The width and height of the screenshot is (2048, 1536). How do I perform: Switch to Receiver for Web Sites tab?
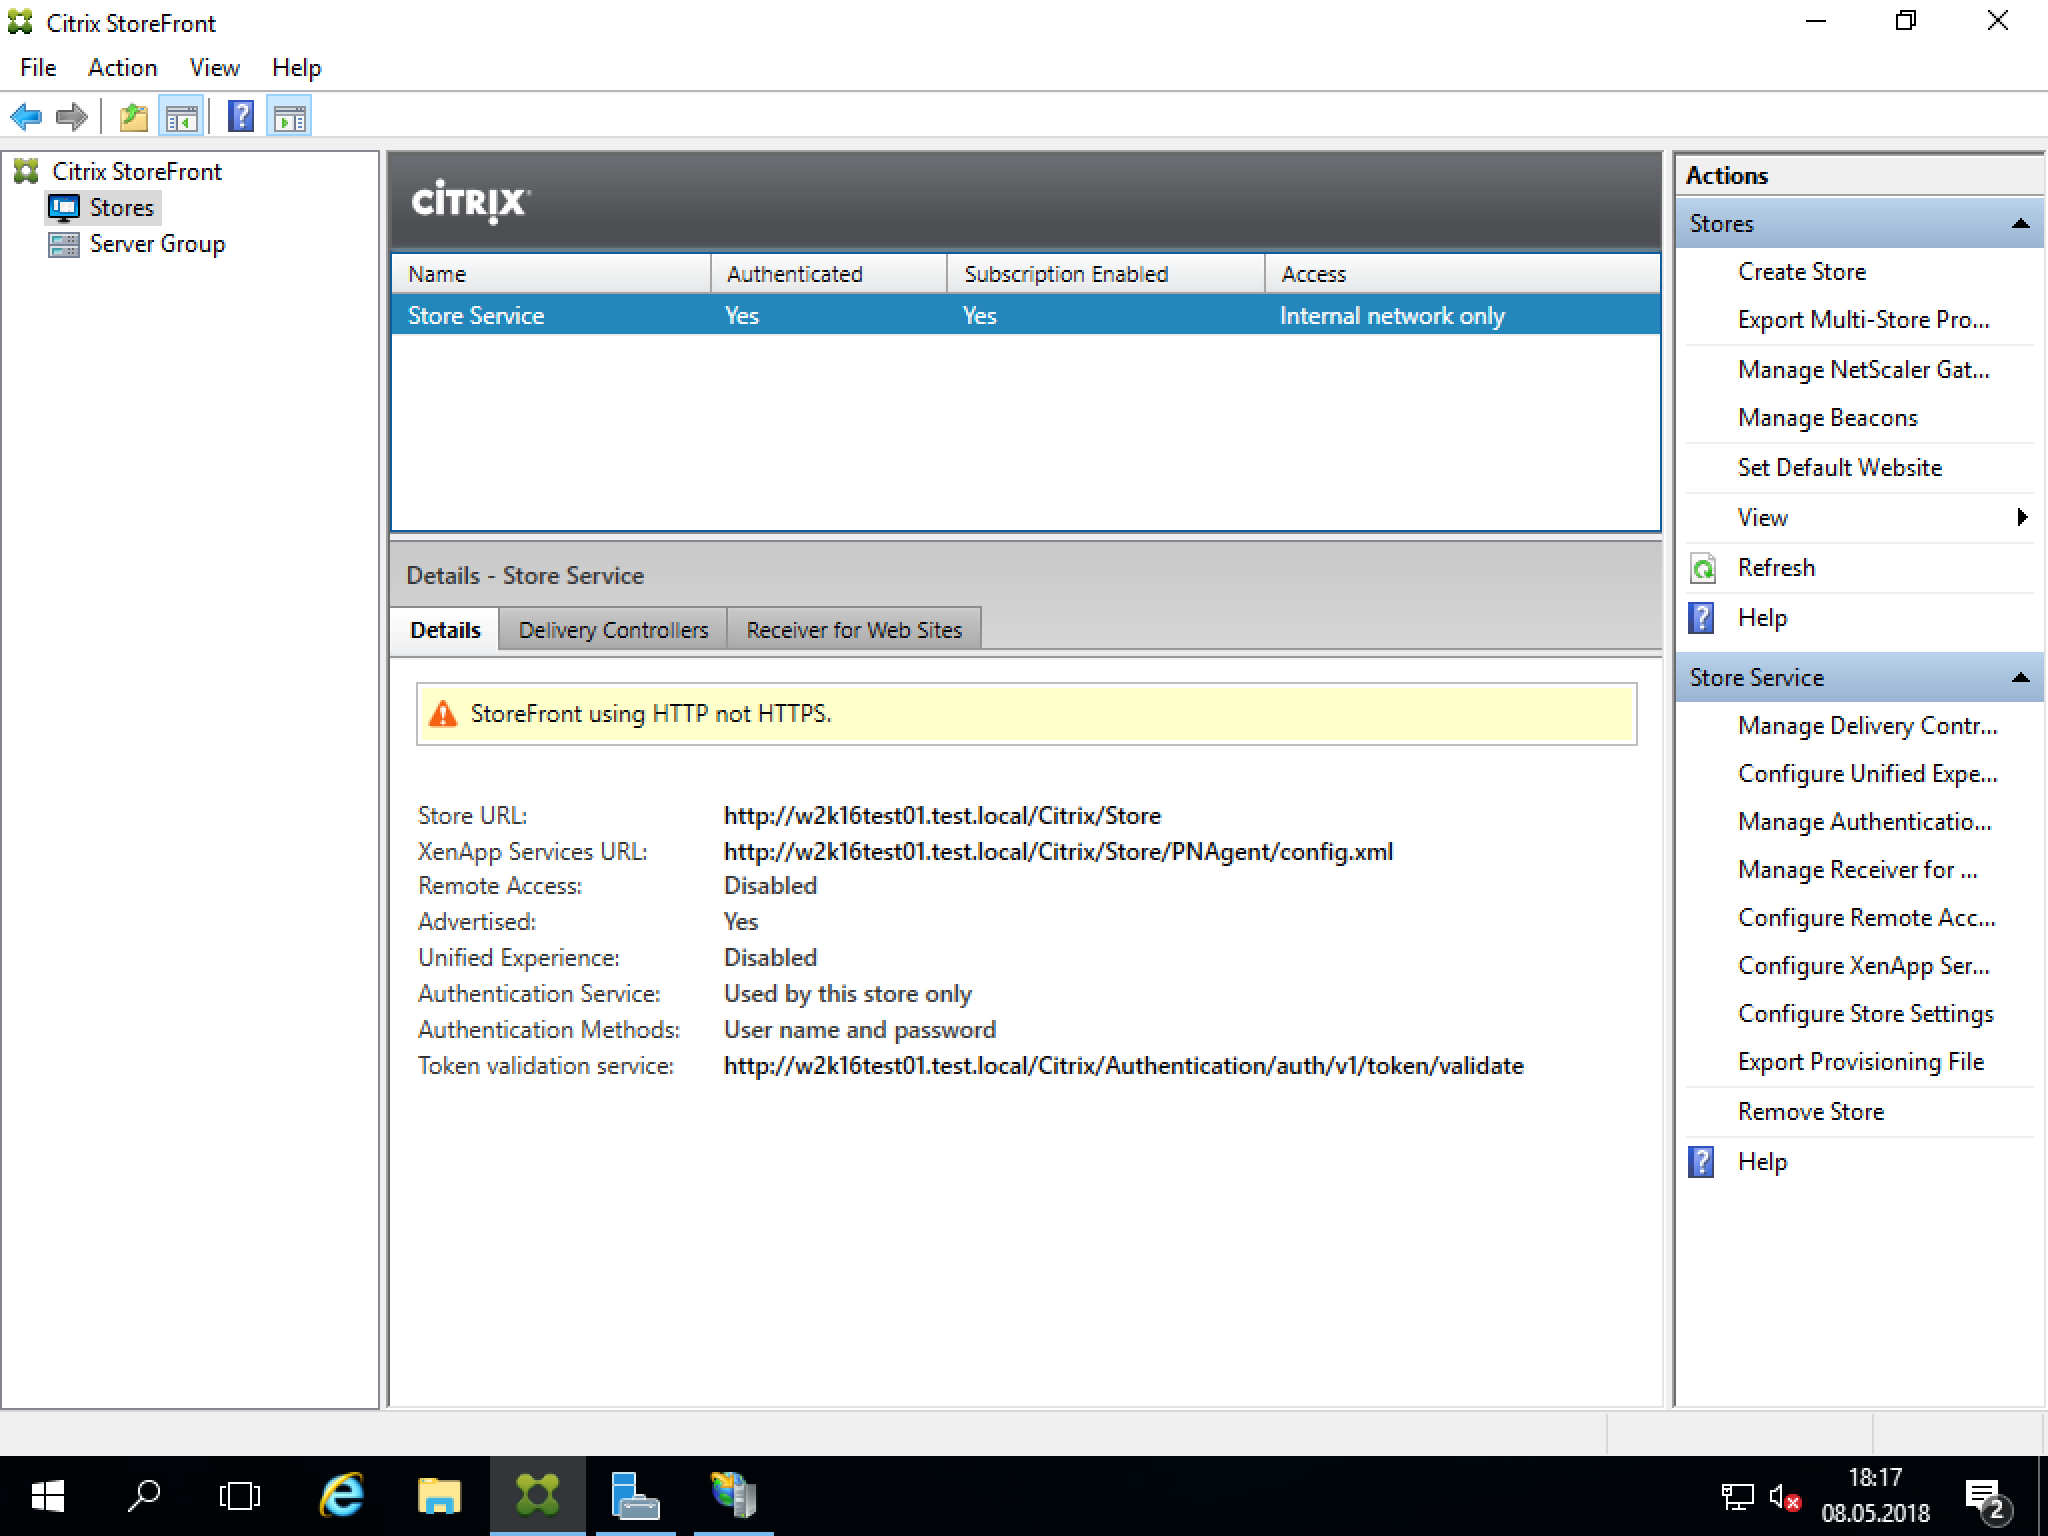[x=853, y=630]
